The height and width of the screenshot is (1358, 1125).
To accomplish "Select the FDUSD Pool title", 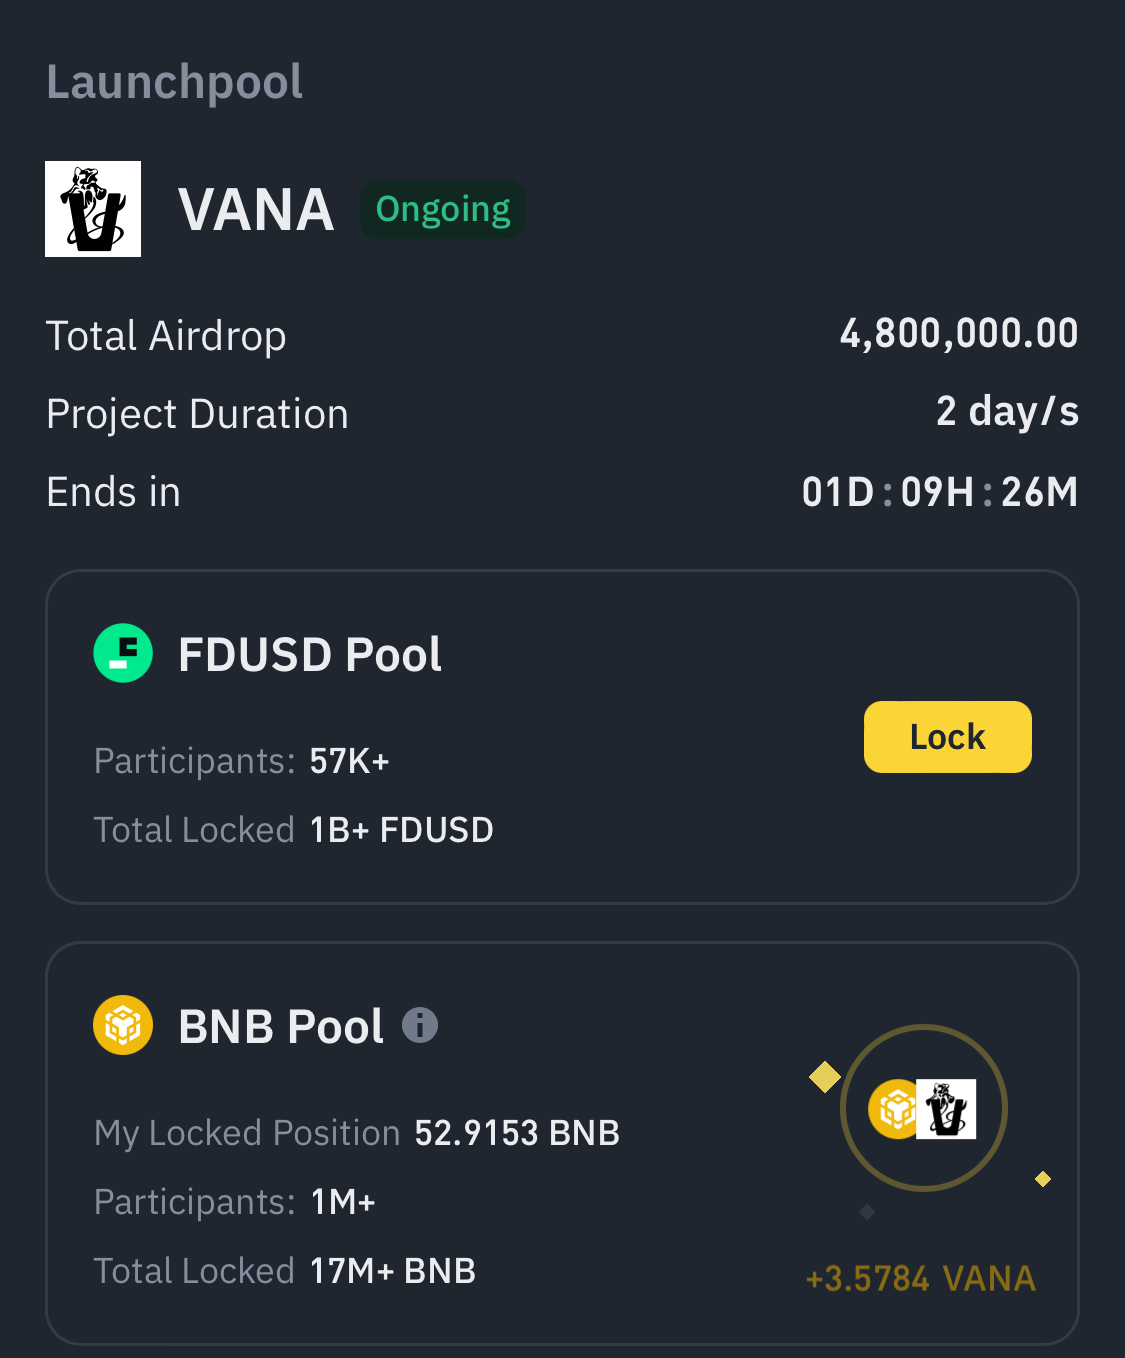I will [x=309, y=655].
